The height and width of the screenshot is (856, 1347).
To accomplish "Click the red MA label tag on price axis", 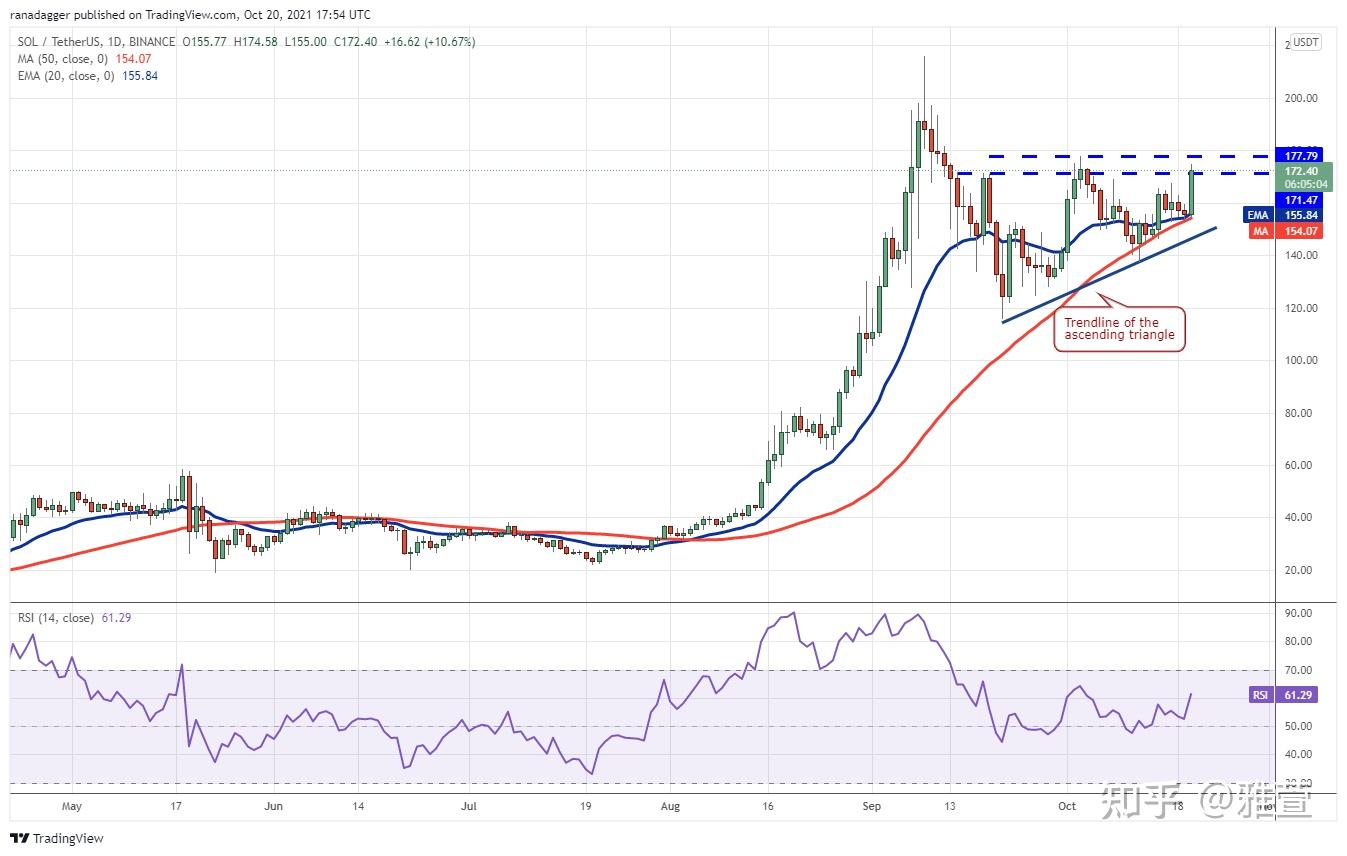I will click(1261, 231).
